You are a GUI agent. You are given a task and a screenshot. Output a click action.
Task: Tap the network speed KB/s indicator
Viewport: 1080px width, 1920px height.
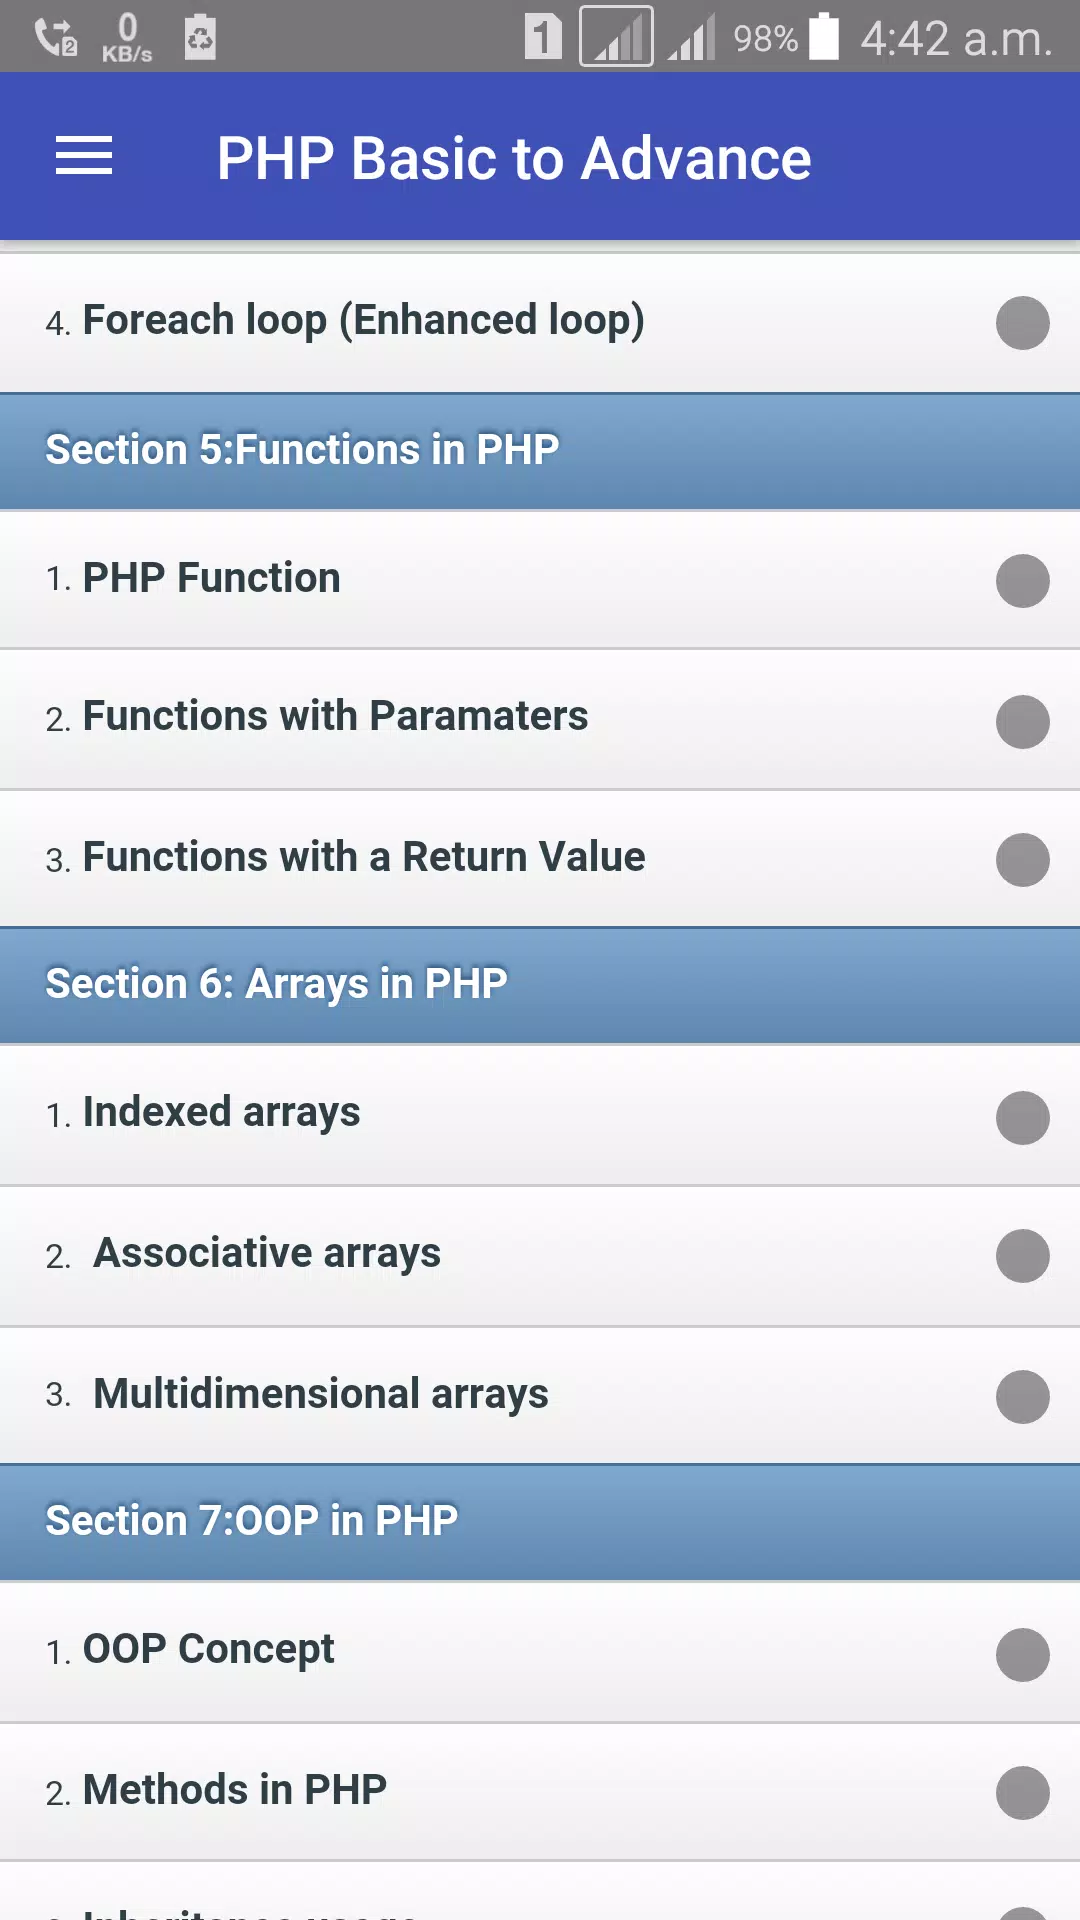point(127,38)
